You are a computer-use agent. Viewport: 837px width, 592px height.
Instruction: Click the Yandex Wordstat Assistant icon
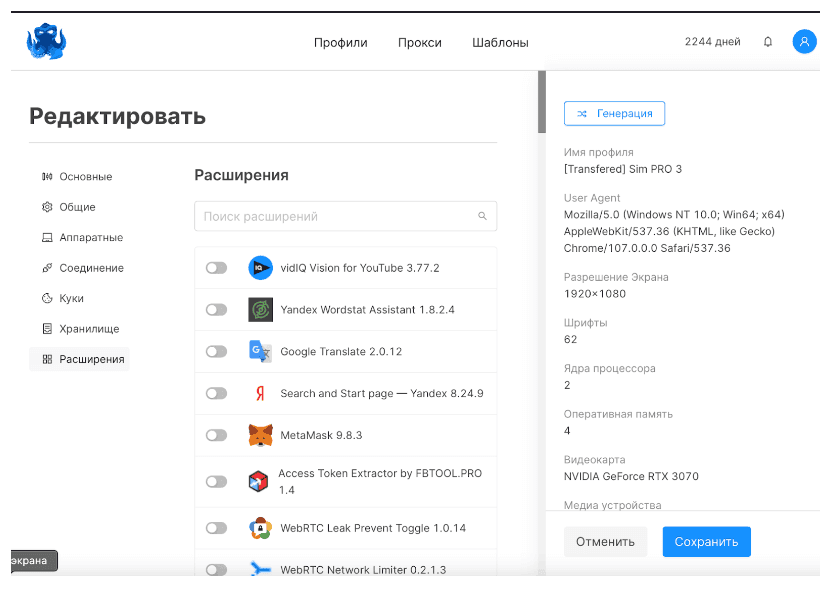258,309
